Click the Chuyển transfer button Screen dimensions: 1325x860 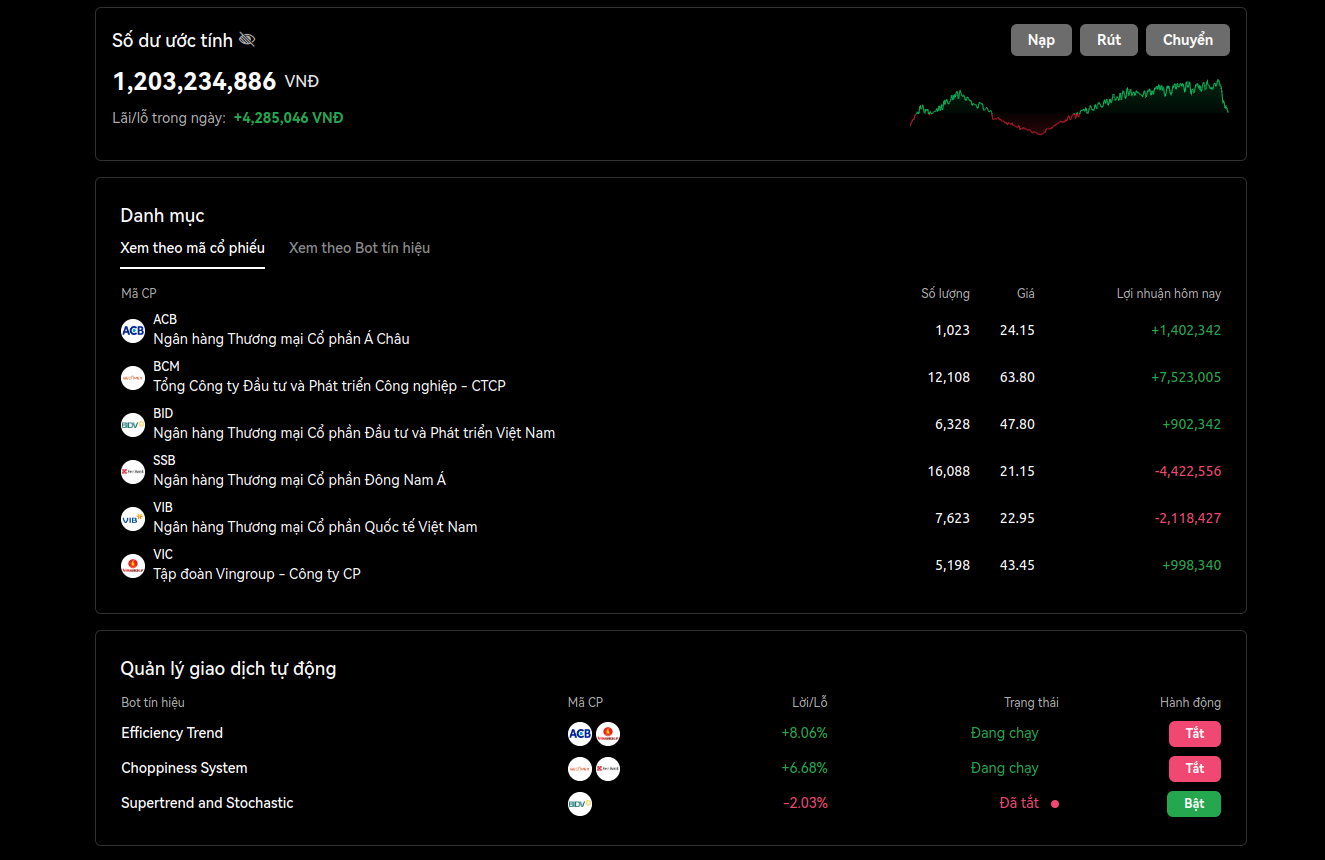coord(1188,40)
